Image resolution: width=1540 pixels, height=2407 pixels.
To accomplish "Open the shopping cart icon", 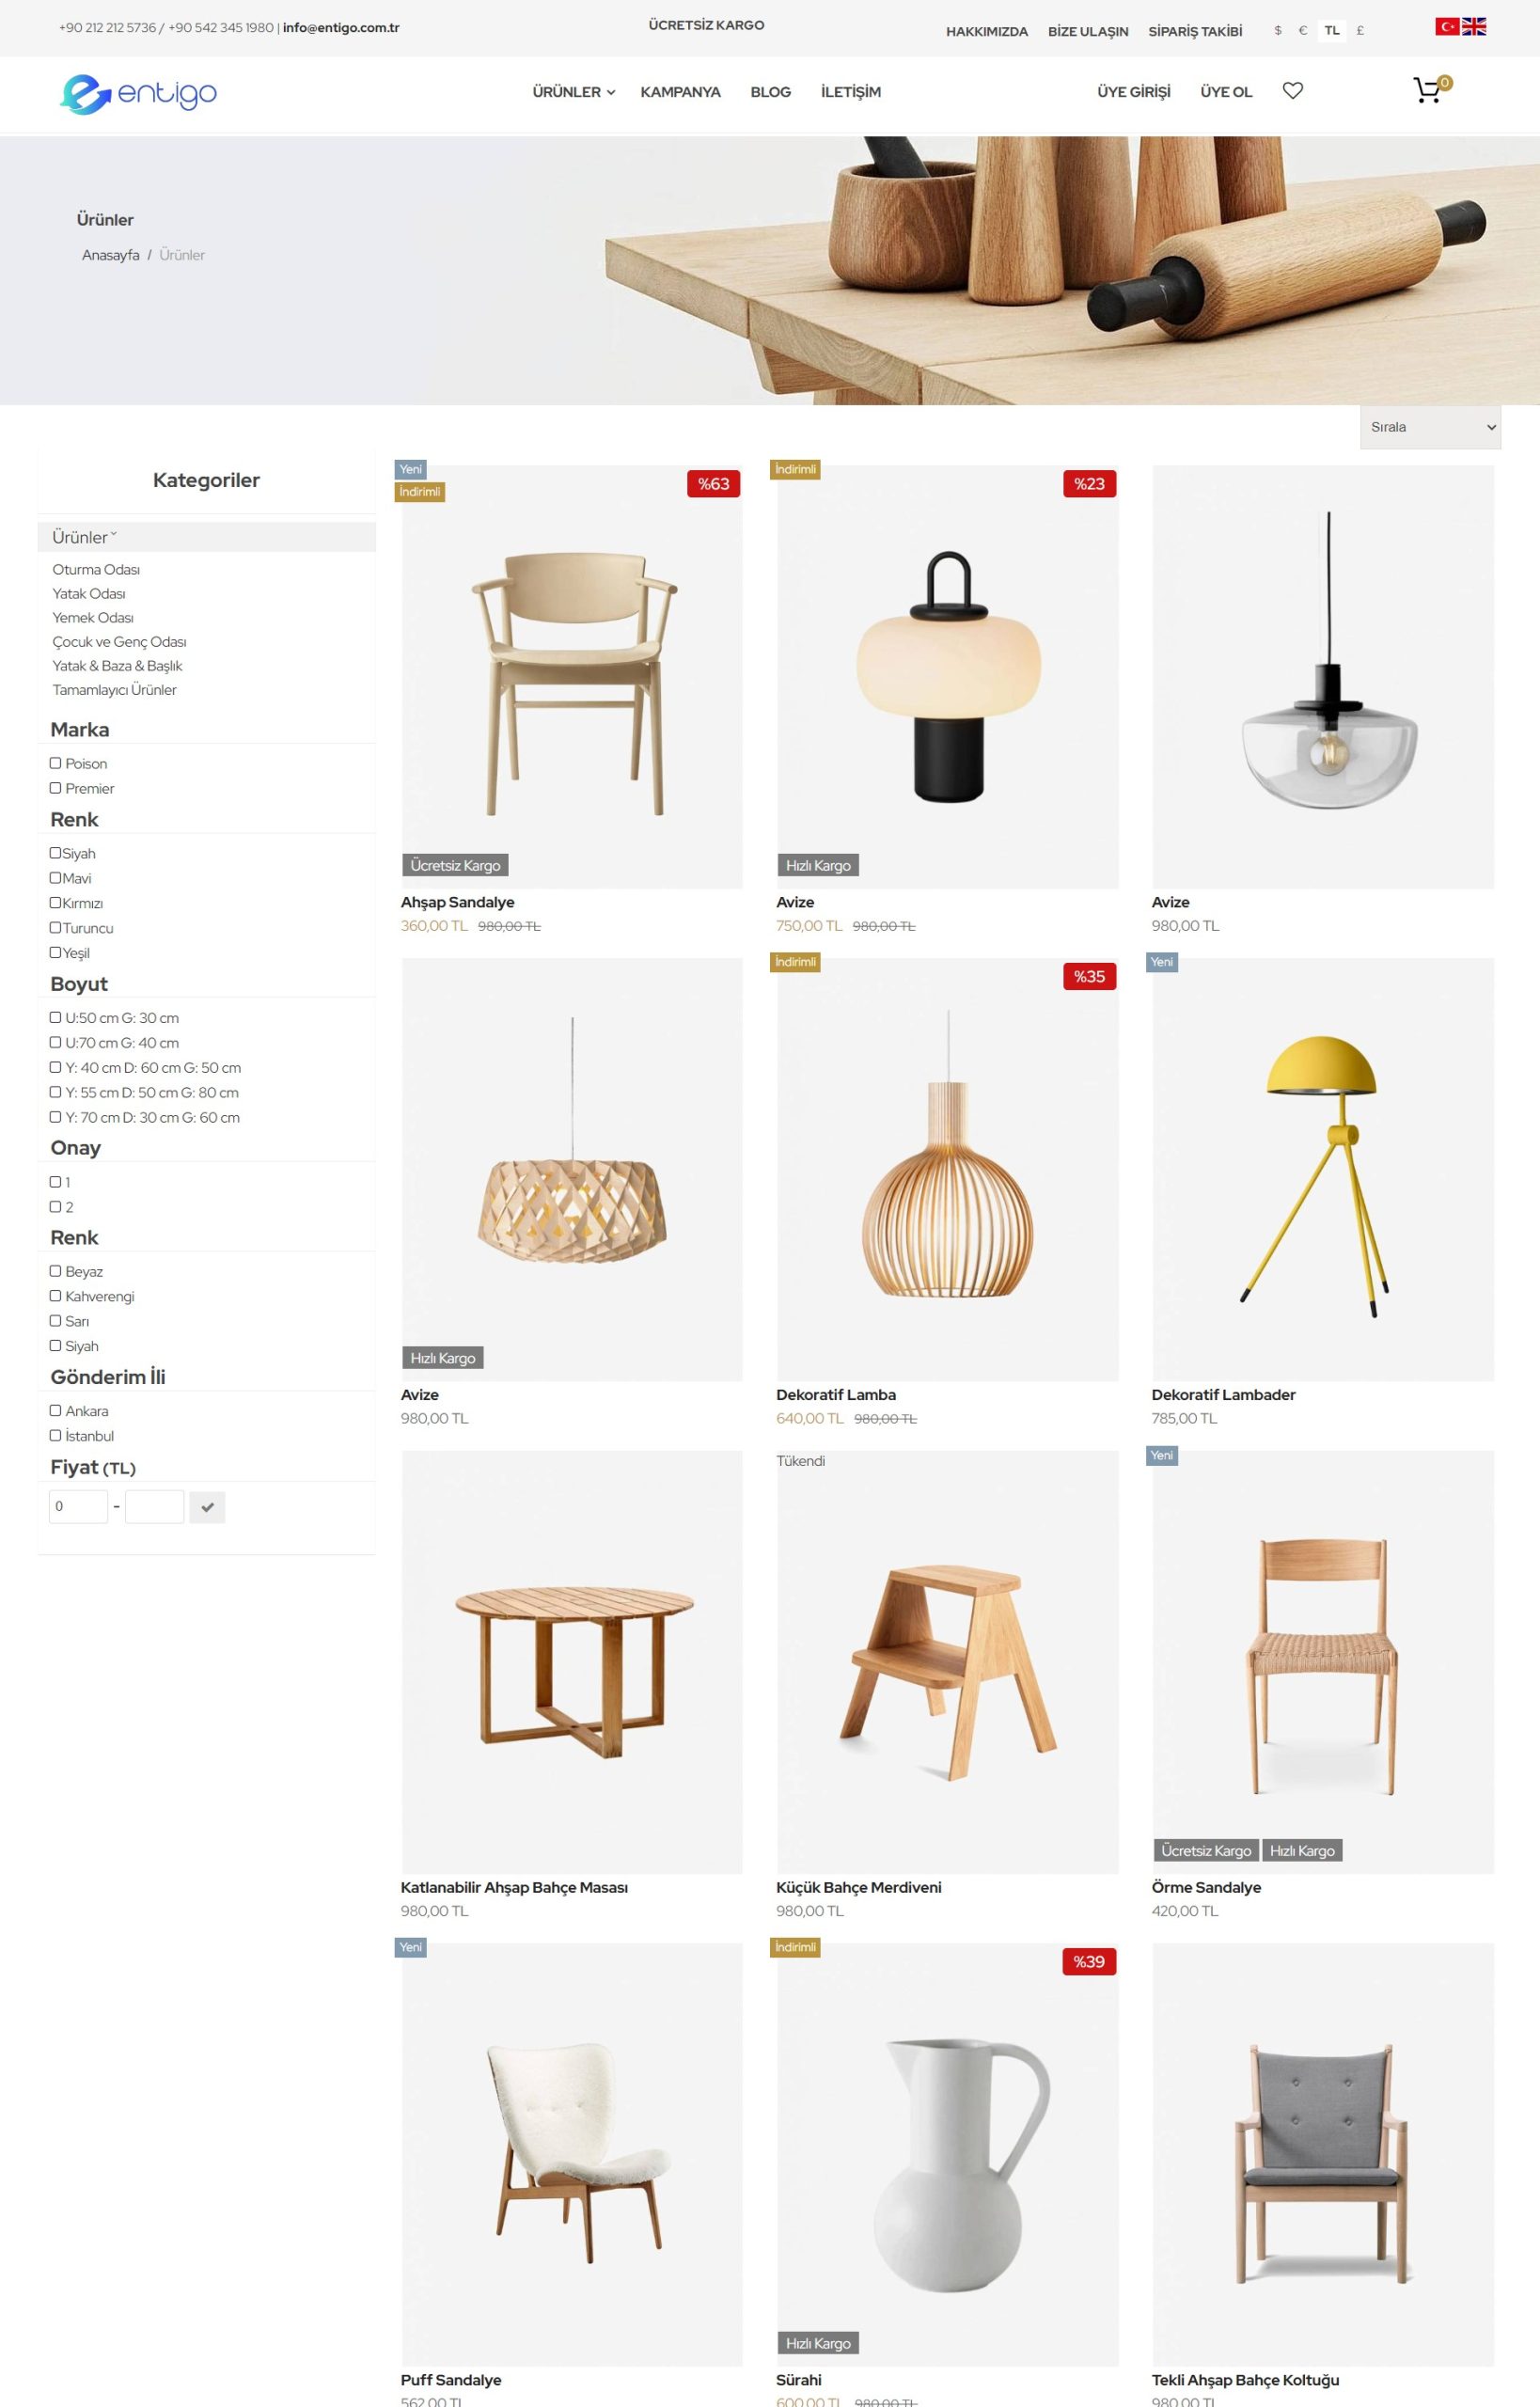I will 1427,91.
